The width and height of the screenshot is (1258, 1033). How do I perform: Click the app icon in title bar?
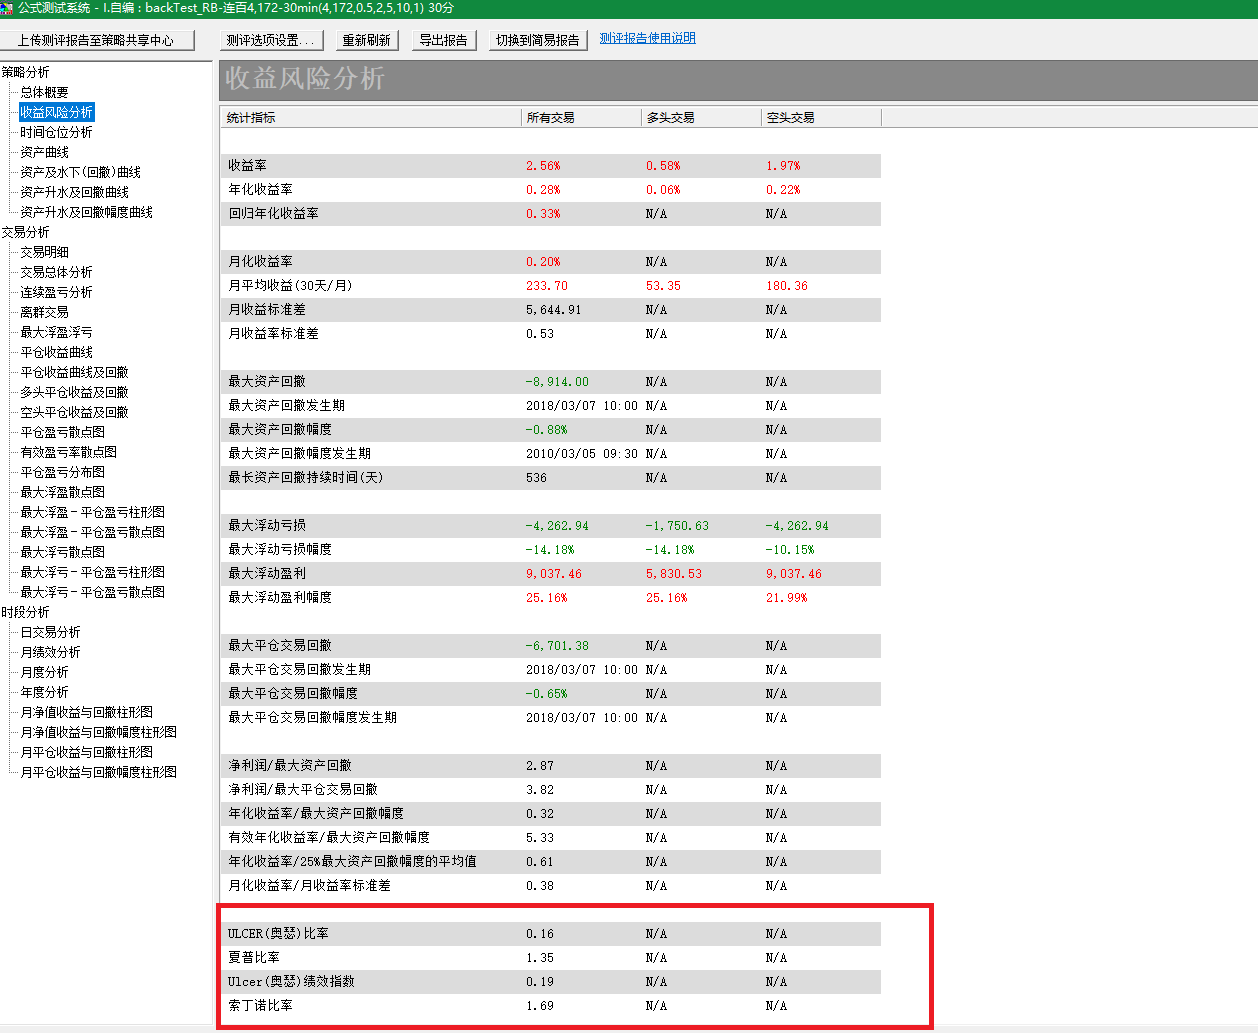coord(7,7)
